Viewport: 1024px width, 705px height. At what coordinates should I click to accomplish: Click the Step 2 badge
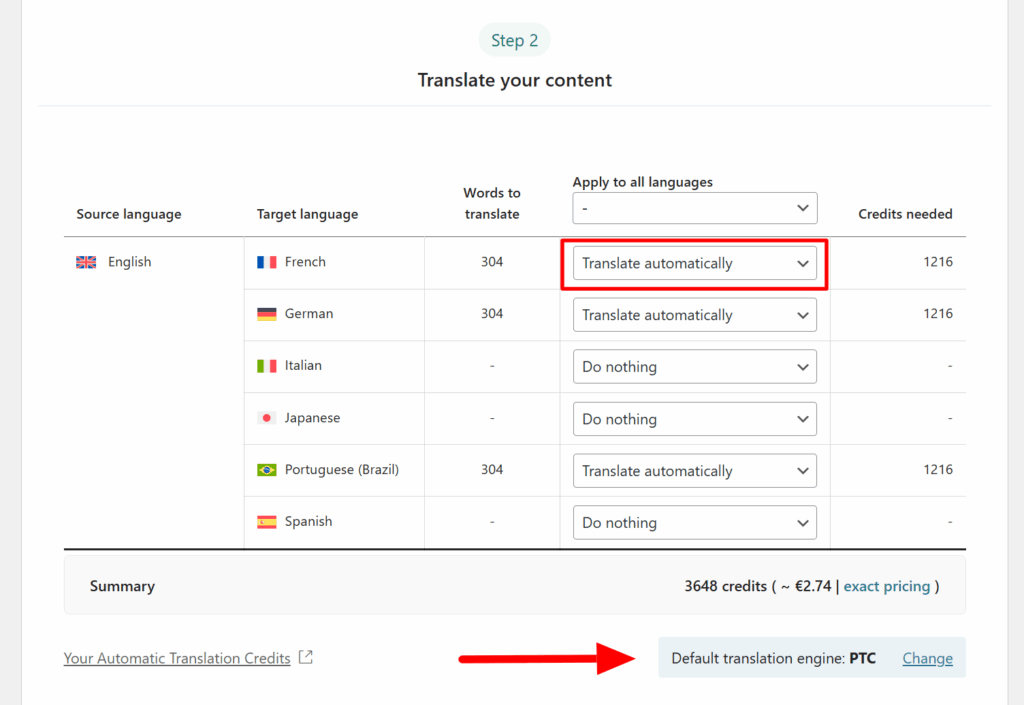(x=514, y=40)
